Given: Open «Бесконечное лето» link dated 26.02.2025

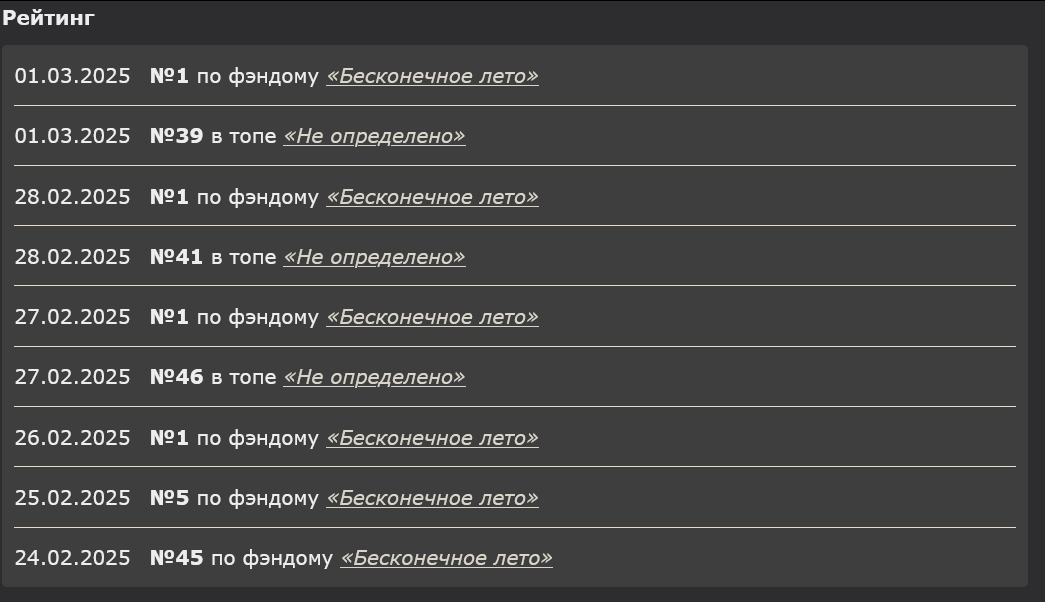Looking at the screenshot, I should click(x=432, y=438).
